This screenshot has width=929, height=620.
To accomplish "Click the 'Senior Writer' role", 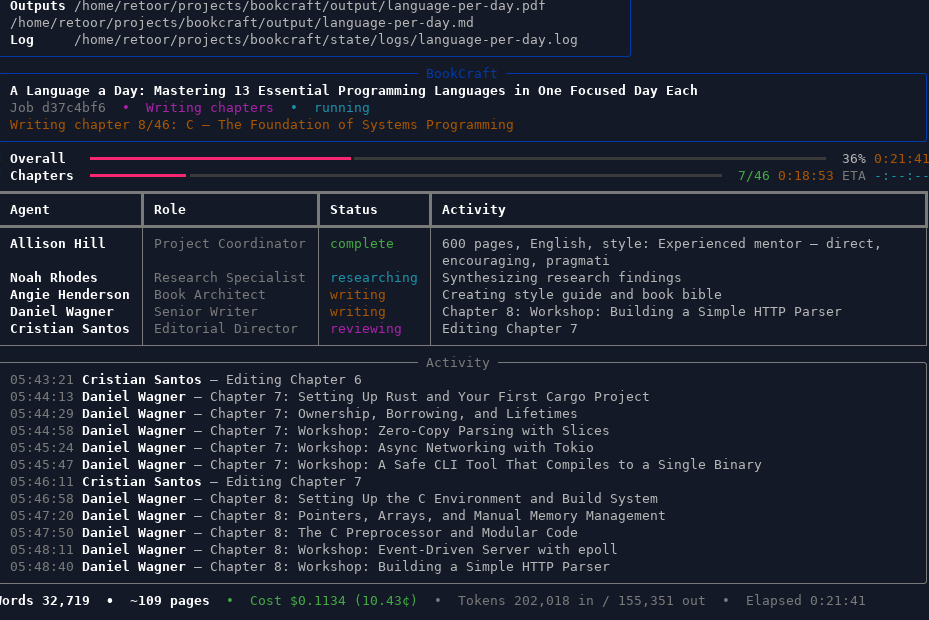I will pos(206,312).
